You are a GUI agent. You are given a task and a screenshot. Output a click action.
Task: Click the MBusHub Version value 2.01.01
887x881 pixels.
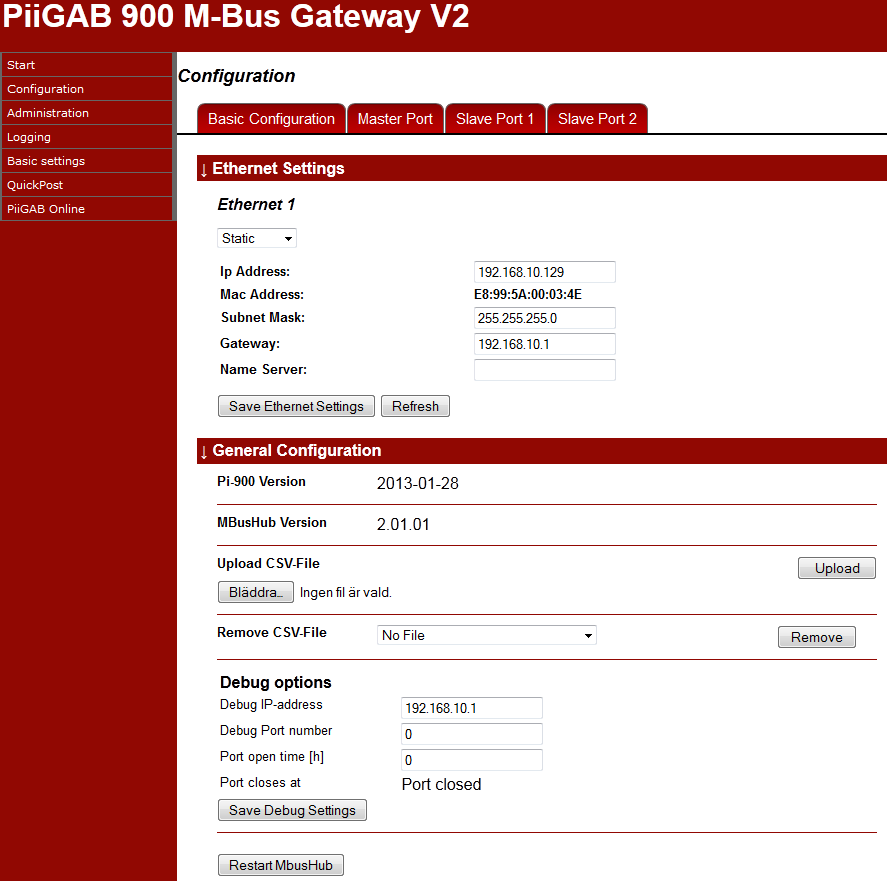click(x=403, y=525)
